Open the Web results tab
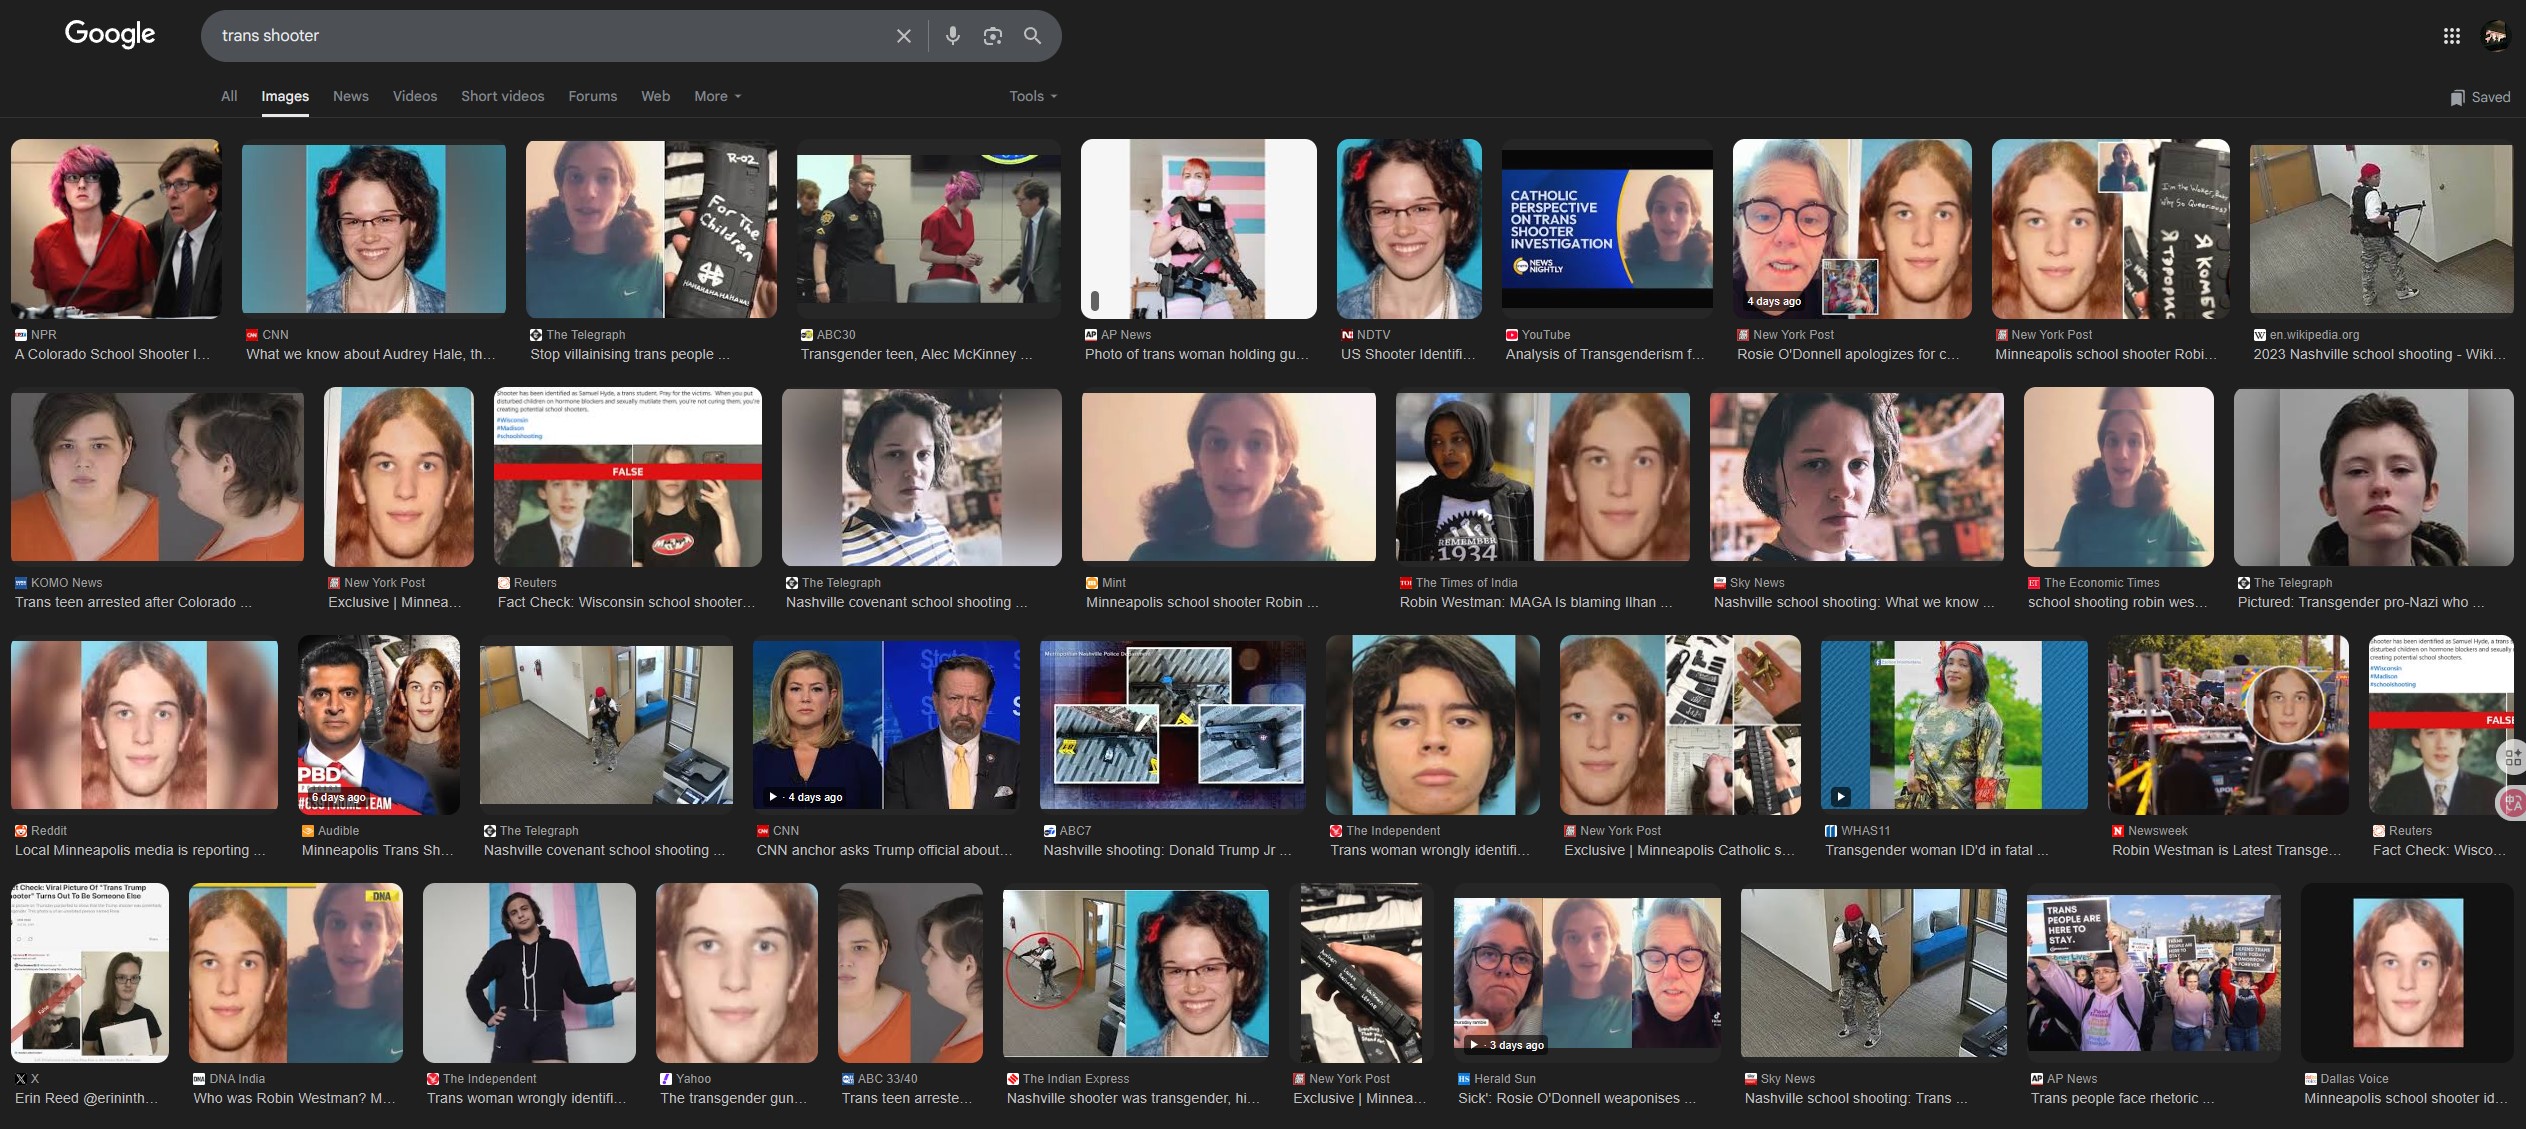2526x1129 pixels. point(655,96)
